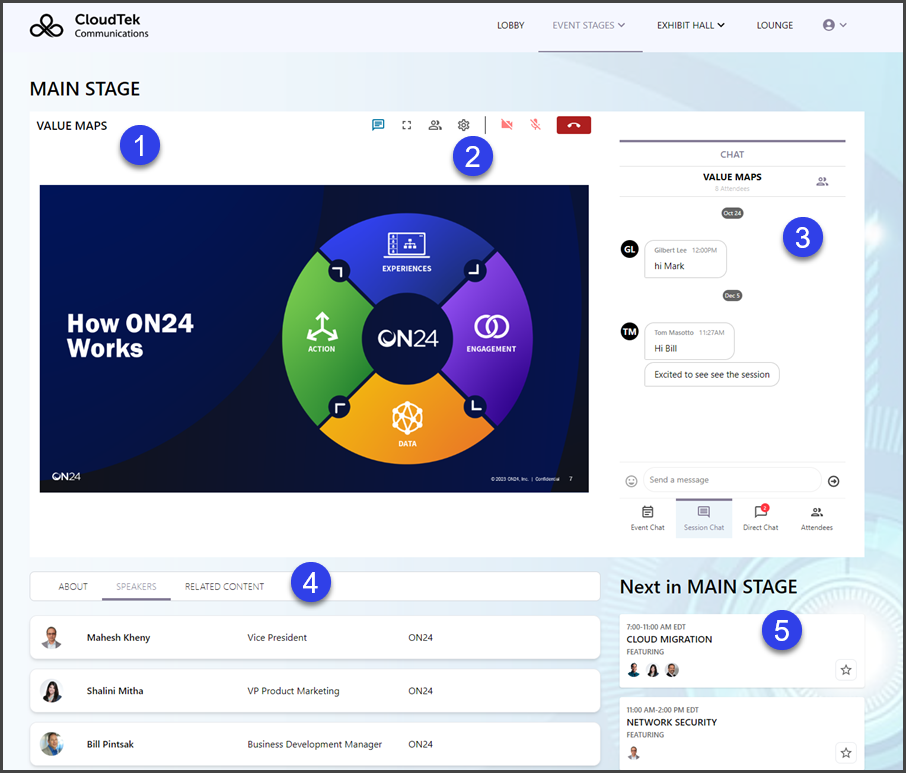Expand the EXHIBIT HALL dropdown
Screen dimensions: 906x773
click(x=690, y=25)
